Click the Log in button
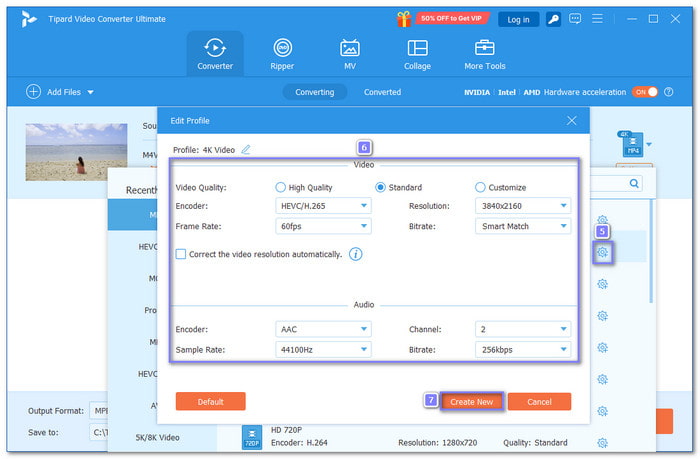 click(518, 20)
